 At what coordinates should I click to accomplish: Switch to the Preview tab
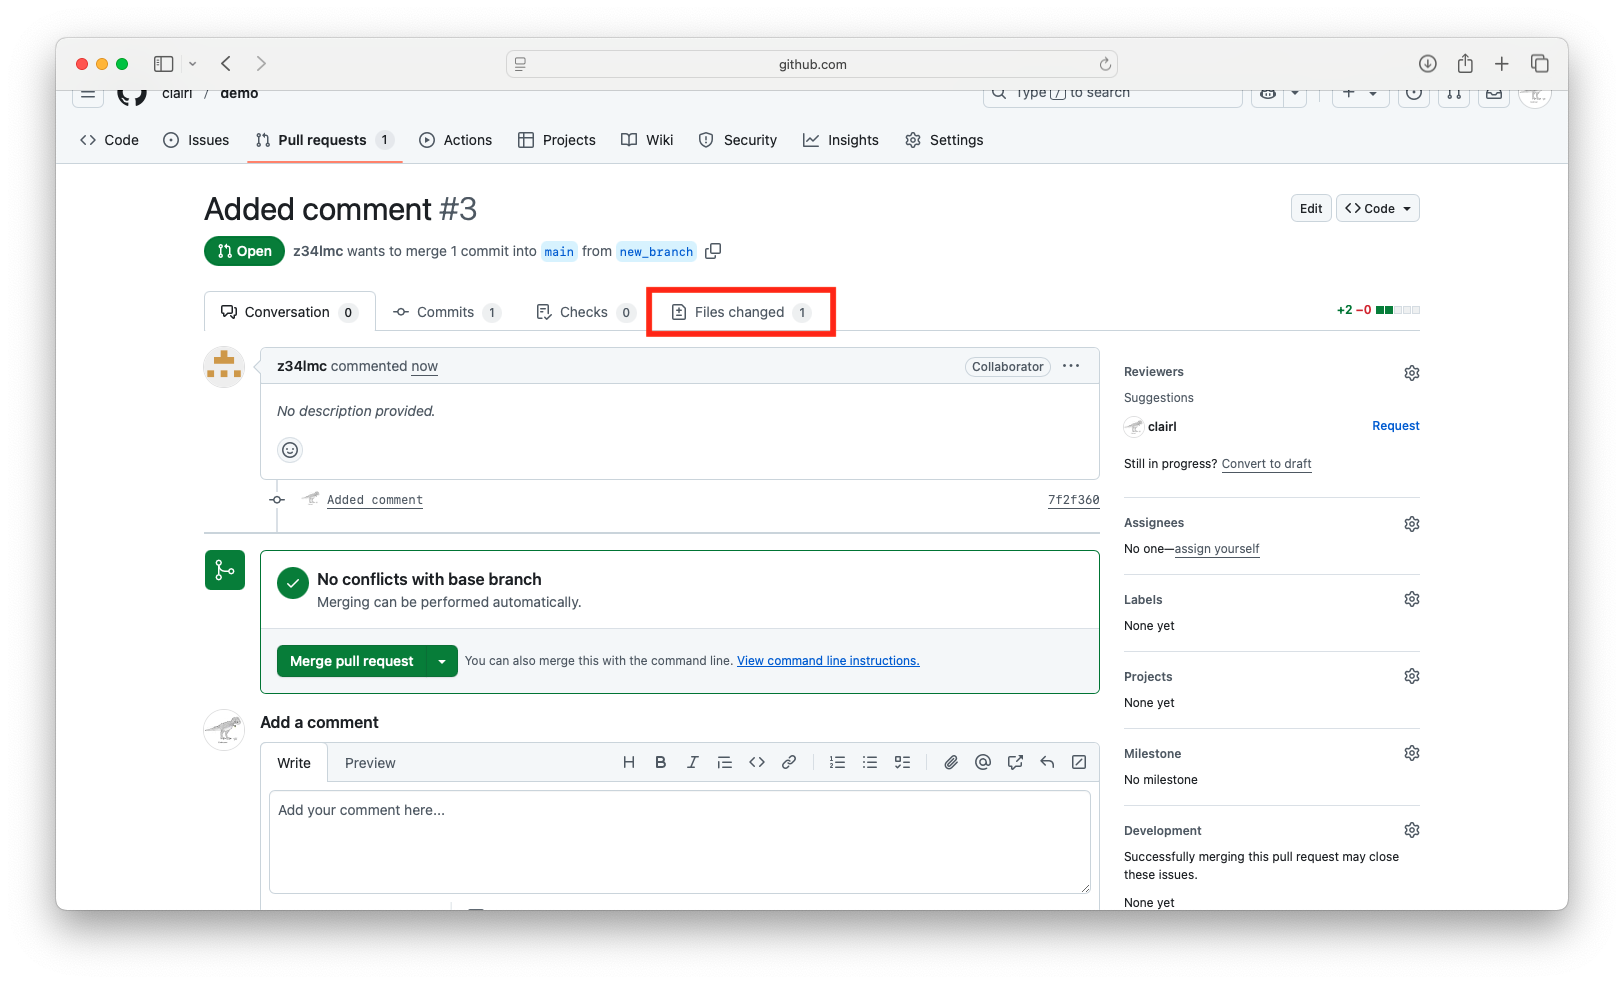point(370,763)
